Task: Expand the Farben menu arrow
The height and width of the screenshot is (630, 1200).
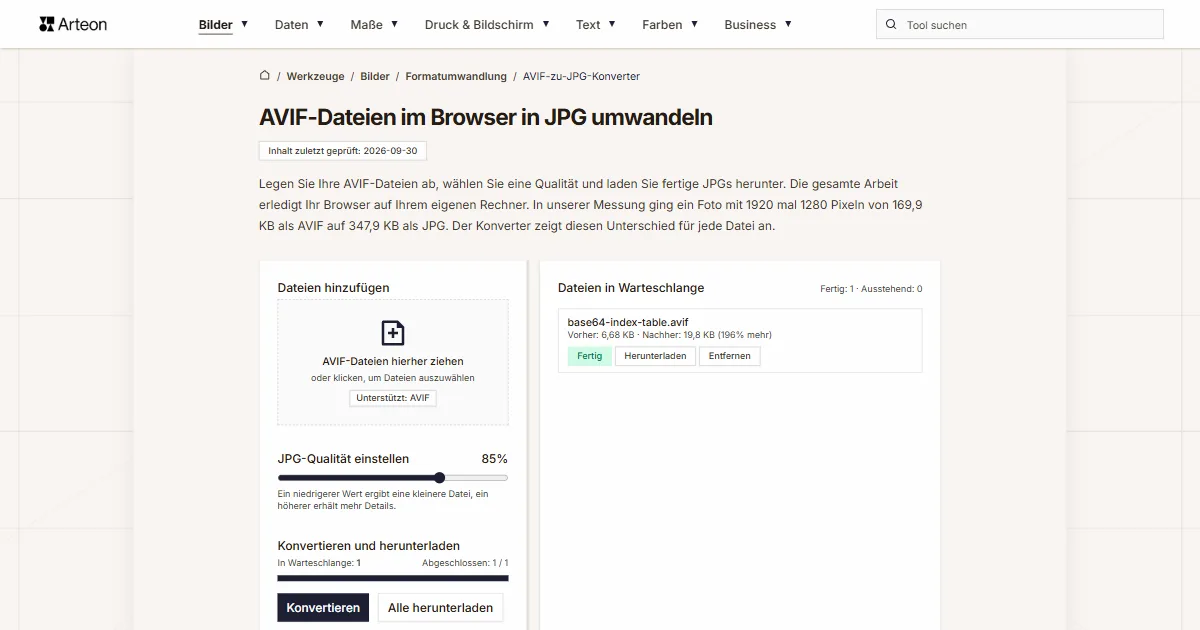Action: (x=694, y=24)
